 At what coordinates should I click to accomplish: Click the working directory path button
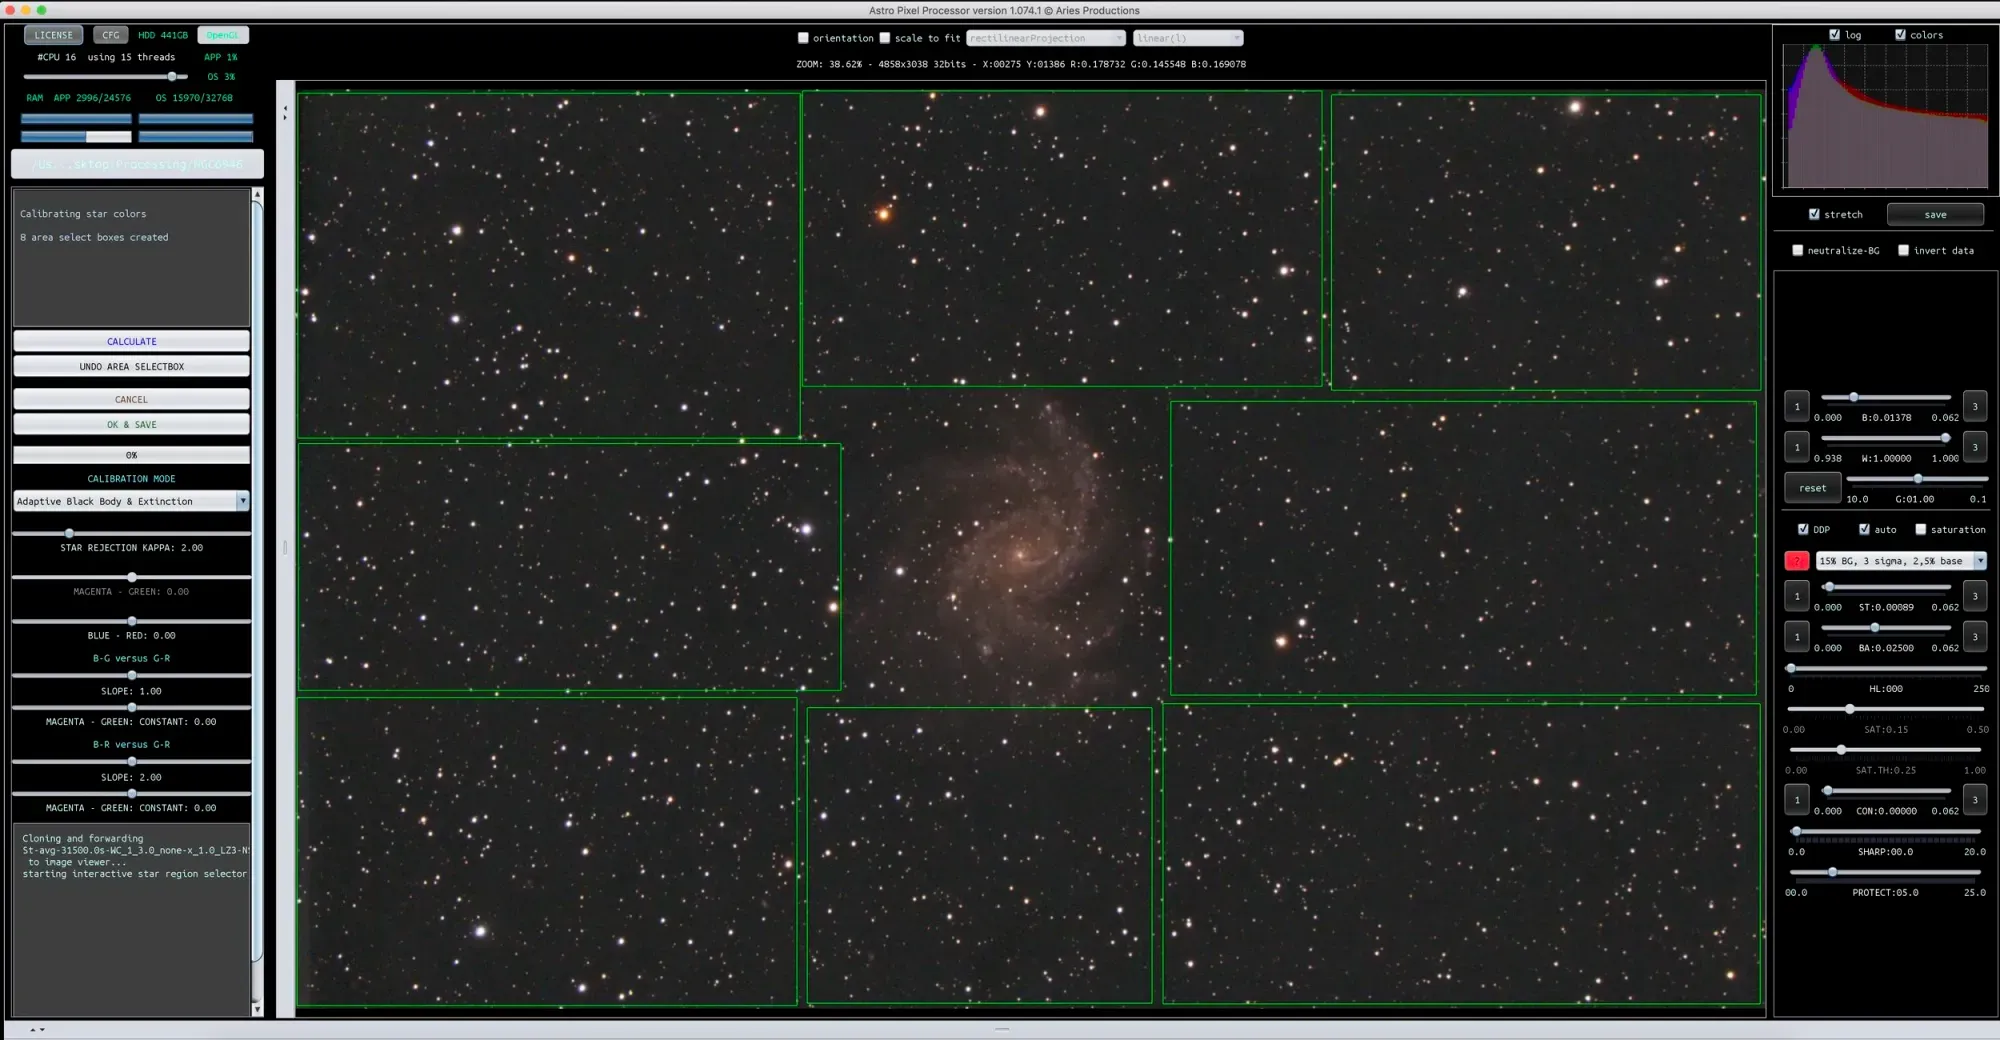coord(137,164)
